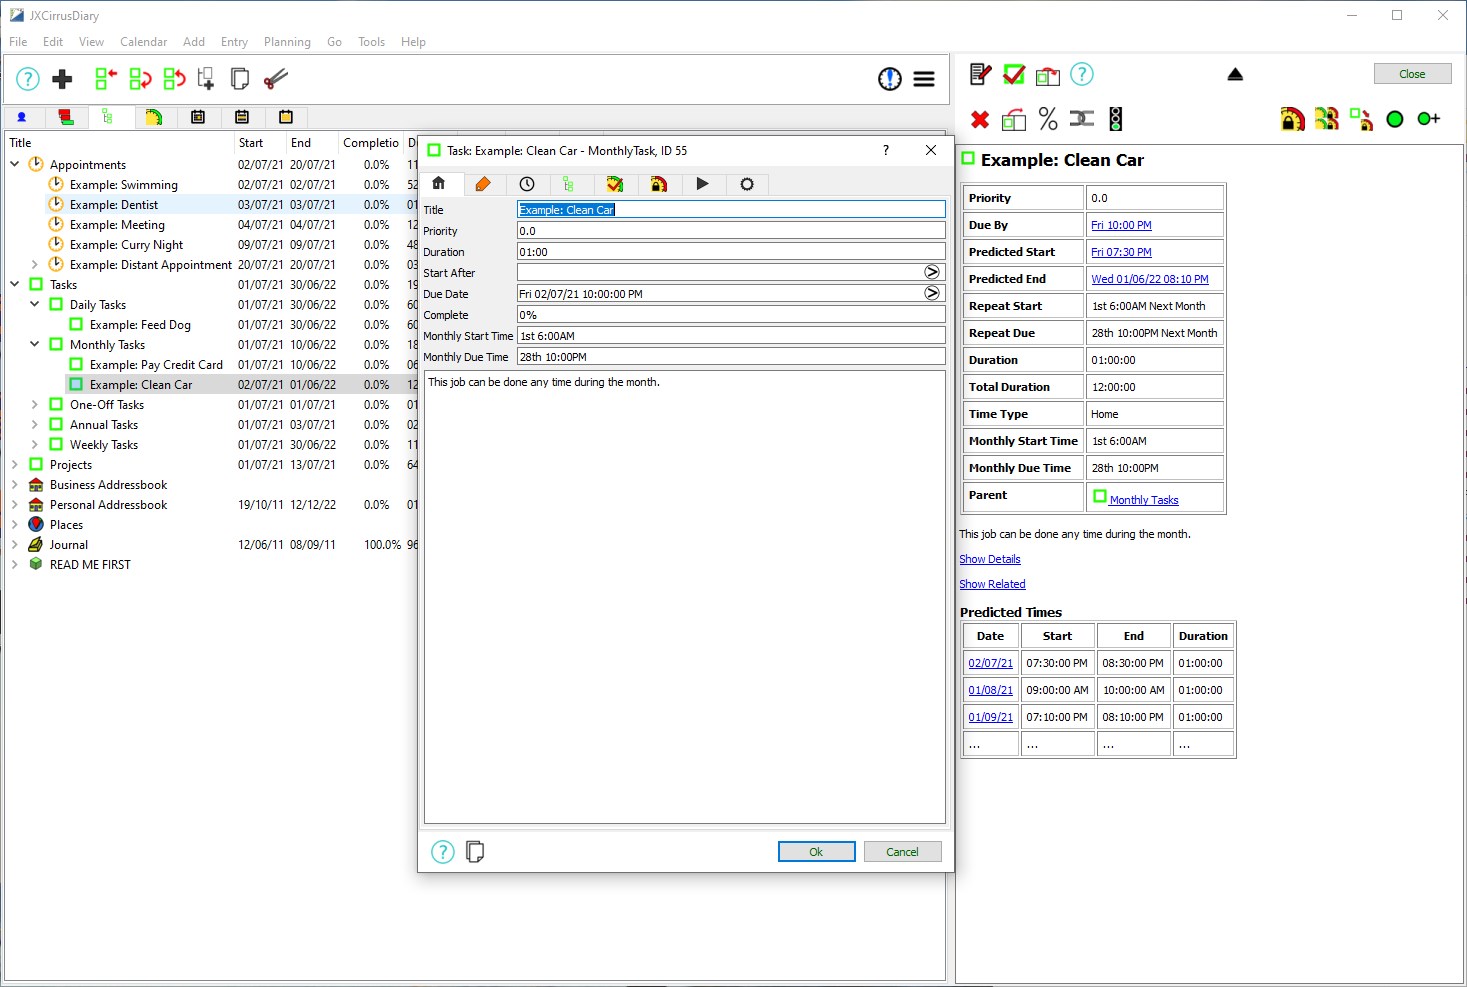Click the green checkmark complete icon
Viewport: 1467px width, 987px height.
1014,75
